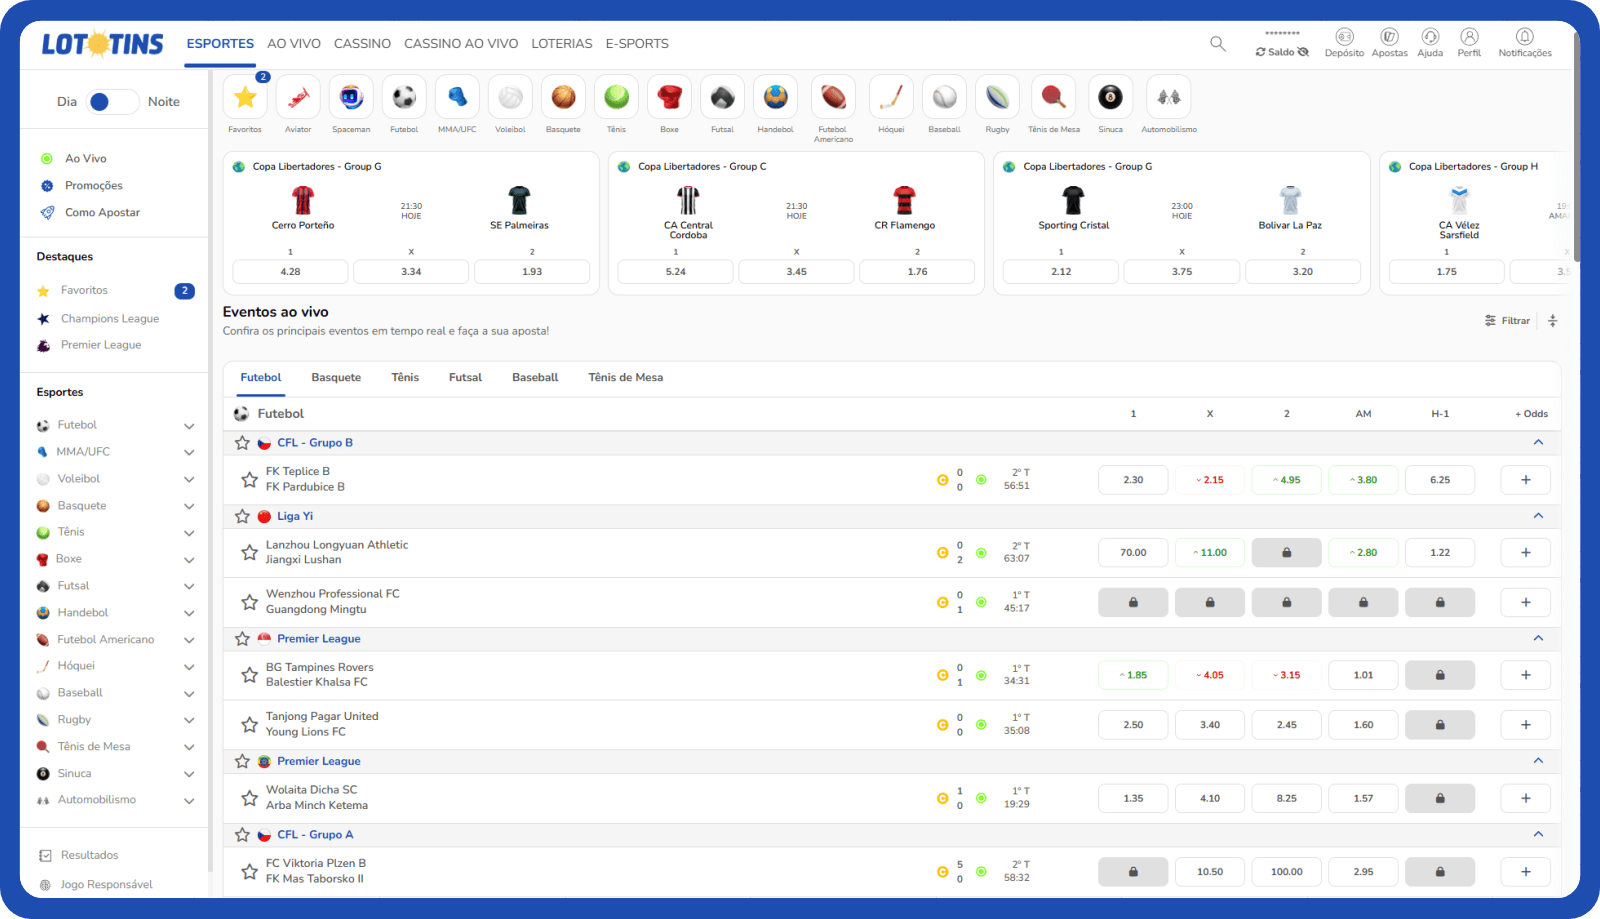
Task: Click the search magnifier icon
Action: tap(1217, 44)
